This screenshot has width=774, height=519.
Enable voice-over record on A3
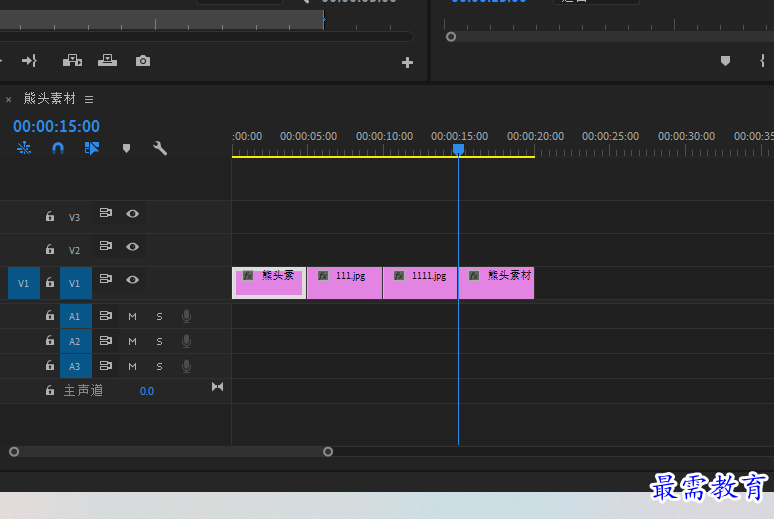point(186,366)
